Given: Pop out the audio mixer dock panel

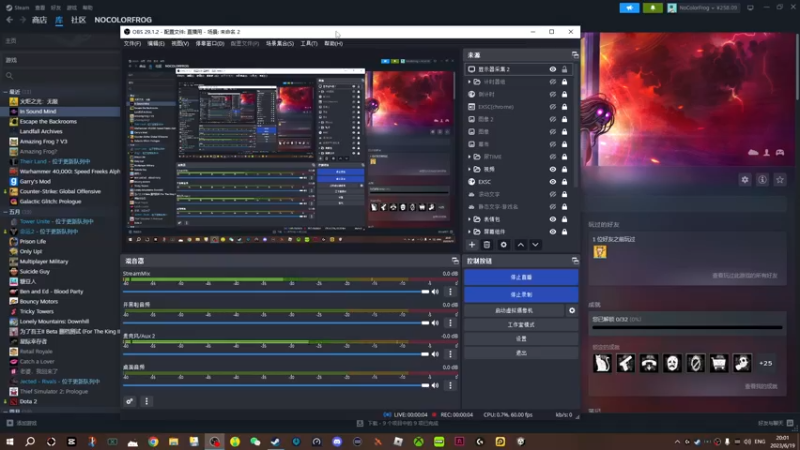Looking at the screenshot, I should (455, 261).
